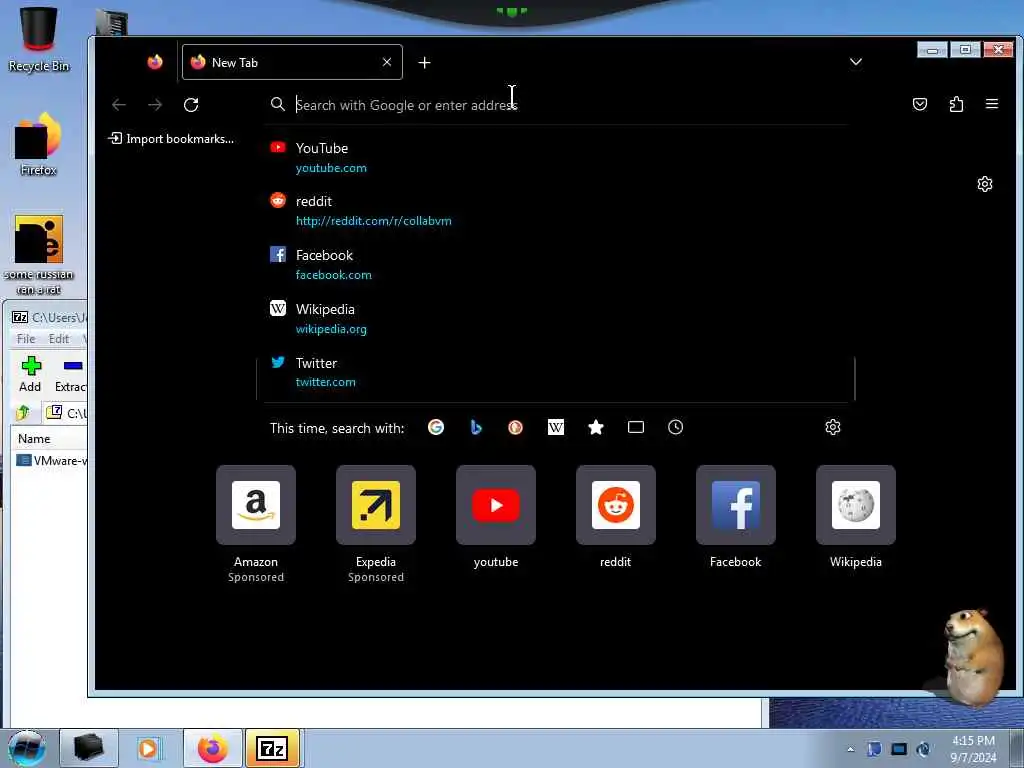Click Add button in 7-Zip toolbar
Viewport: 1024px width, 768px height.
[x=30, y=374]
